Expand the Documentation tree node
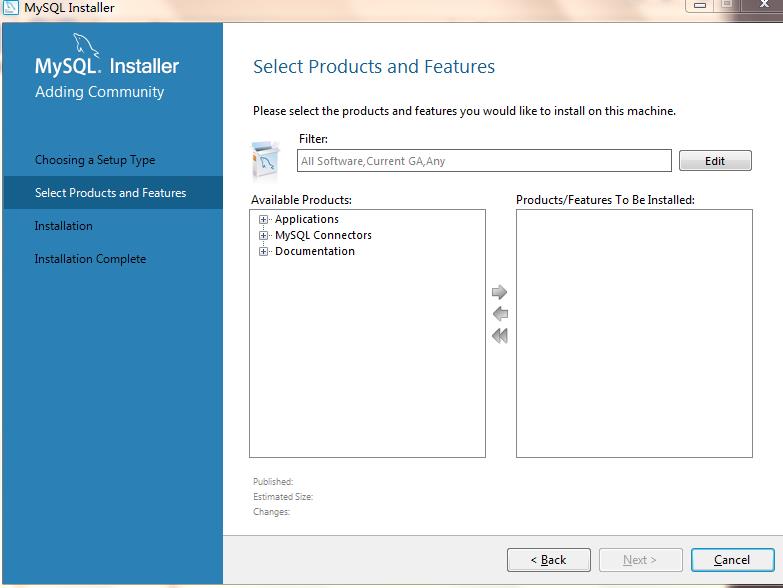This screenshot has width=783, height=588. [x=263, y=252]
